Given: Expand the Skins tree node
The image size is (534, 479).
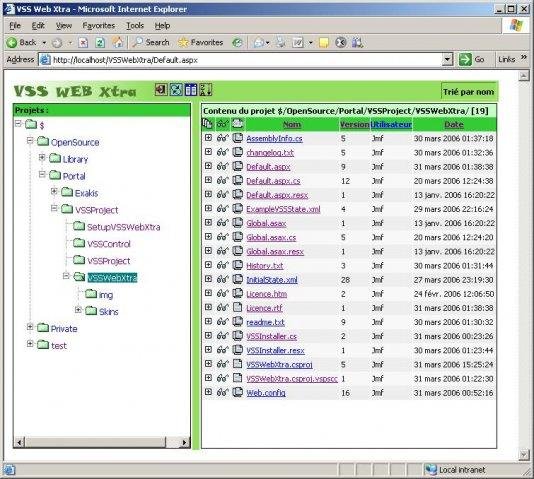Looking at the screenshot, I should (x=78, y=310).
